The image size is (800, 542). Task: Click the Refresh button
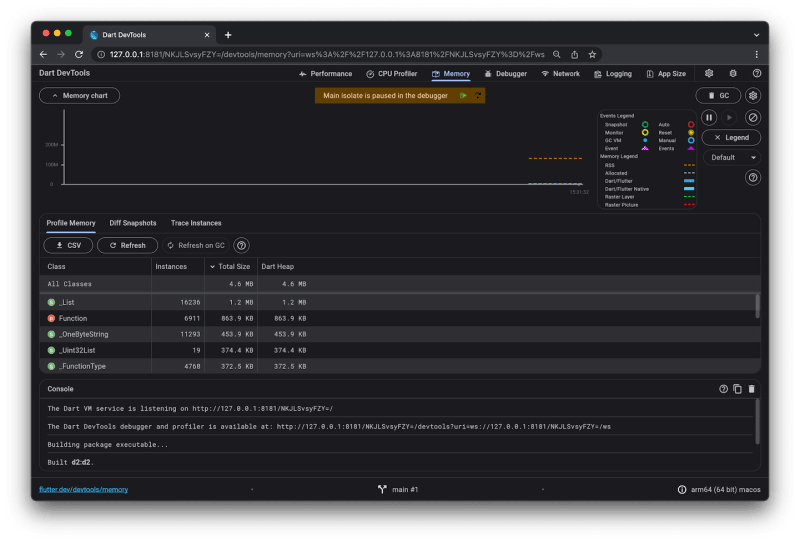click(x=128, y=245)
